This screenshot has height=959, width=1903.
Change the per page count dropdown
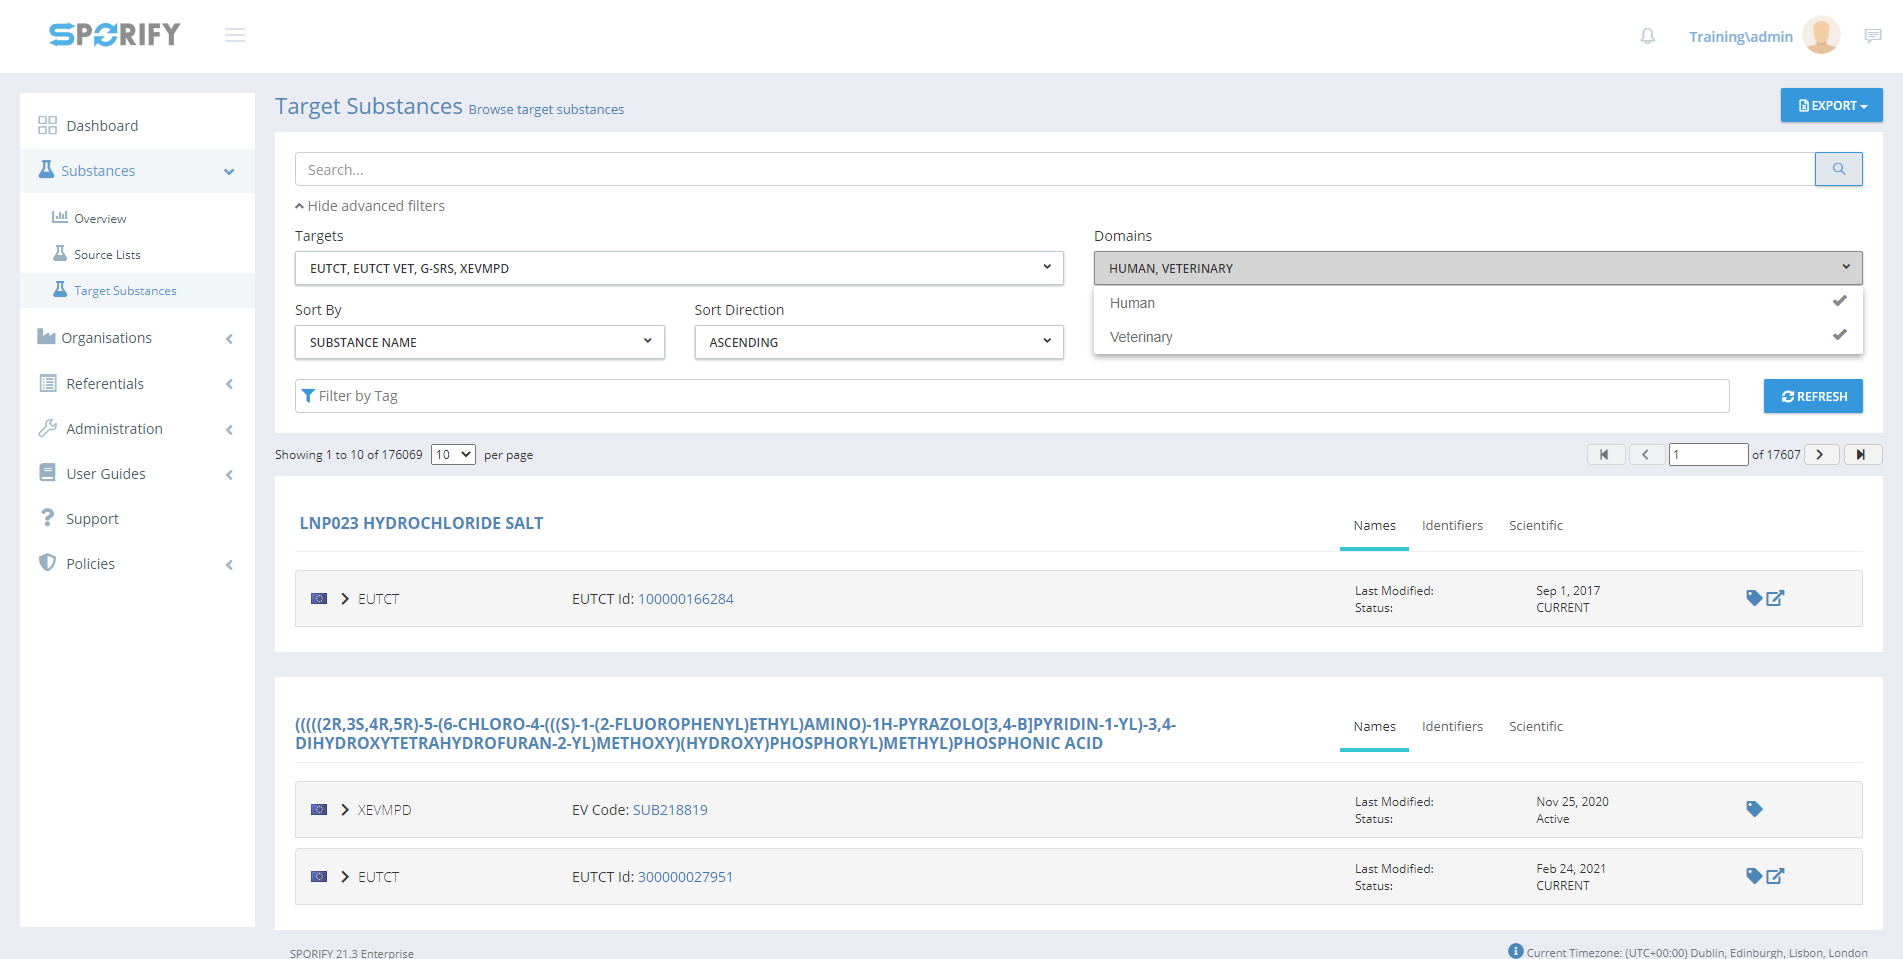coord(453,455)
